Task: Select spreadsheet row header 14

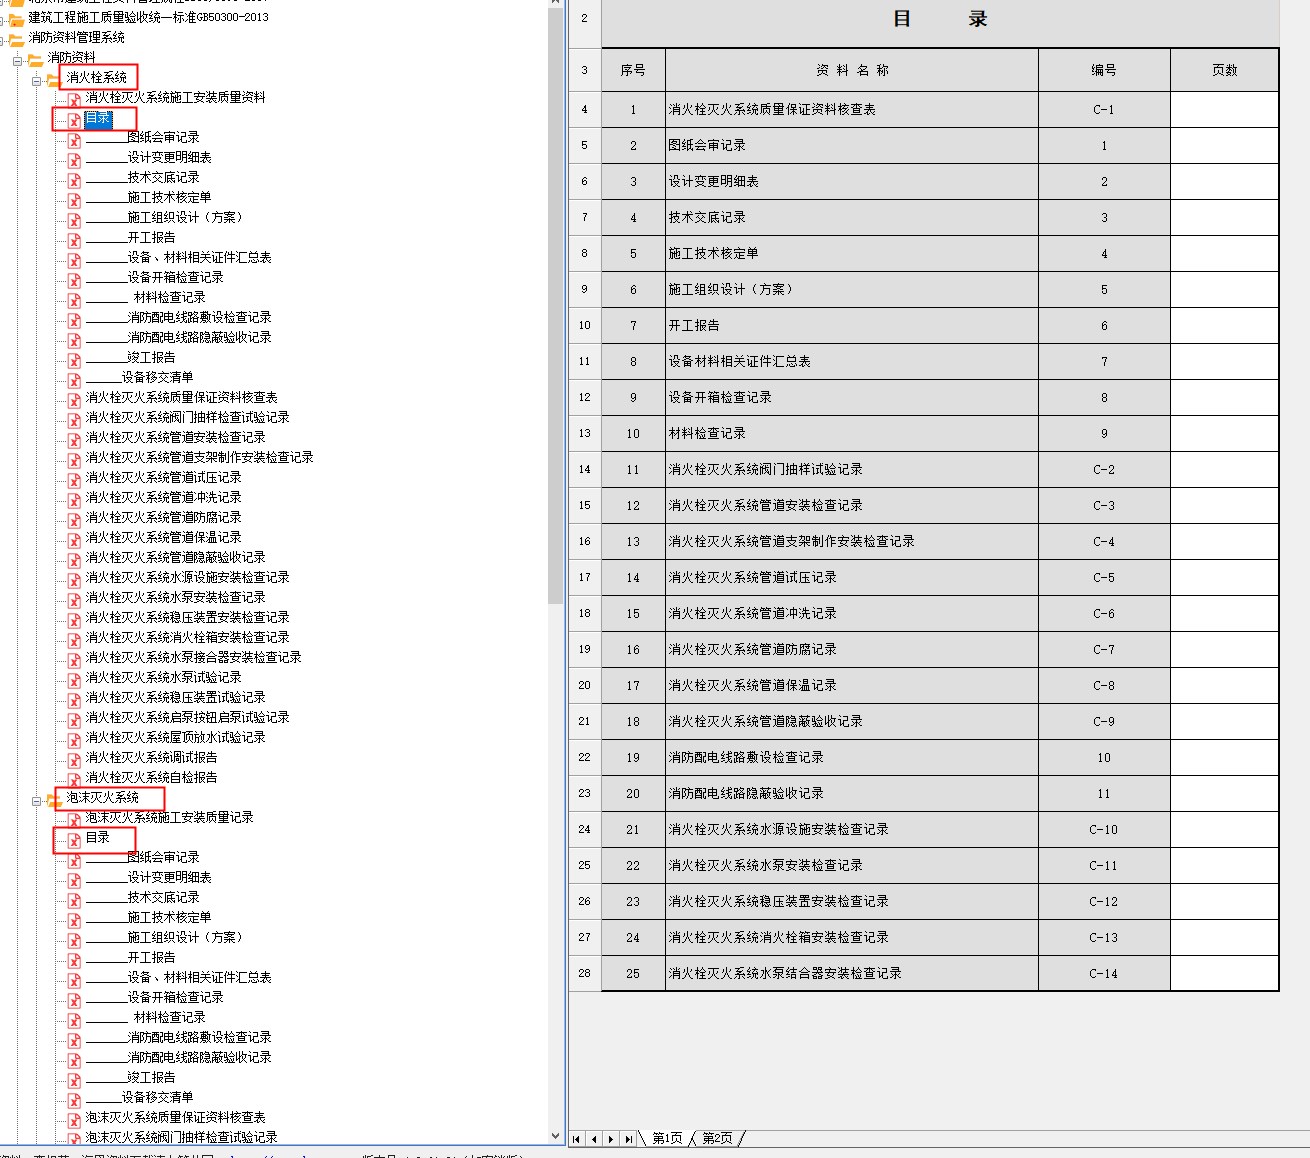Action: click(x=585, y=470)
